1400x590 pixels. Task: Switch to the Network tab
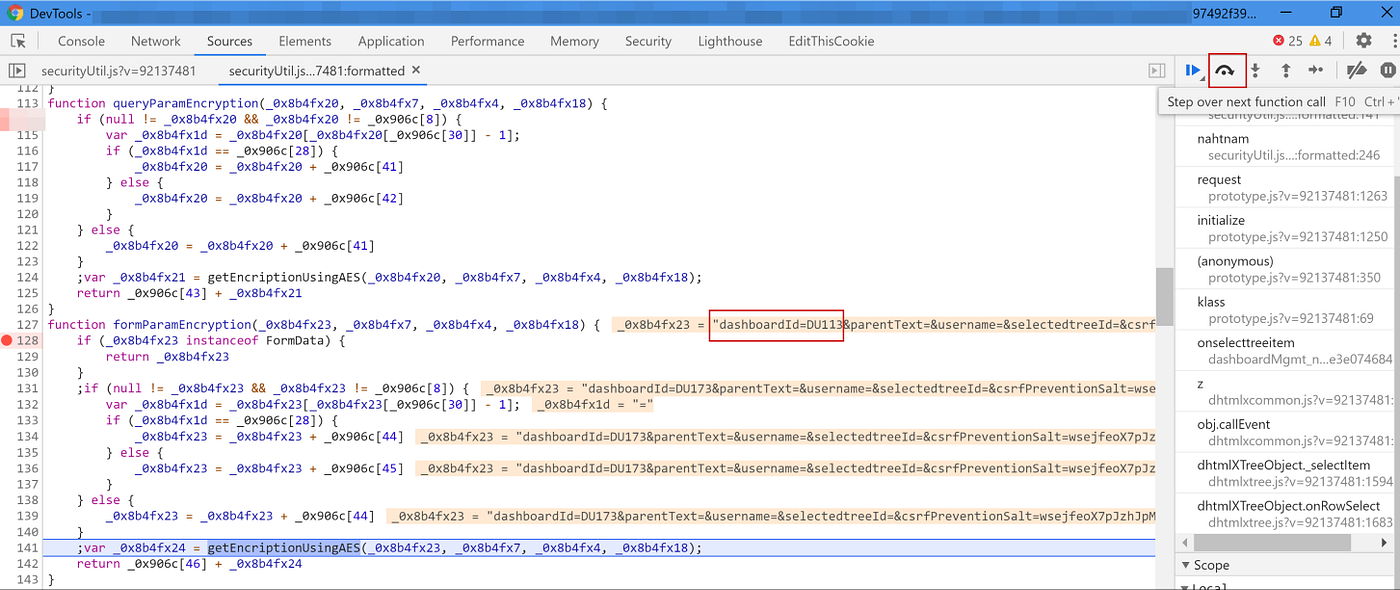click(155, 41)
